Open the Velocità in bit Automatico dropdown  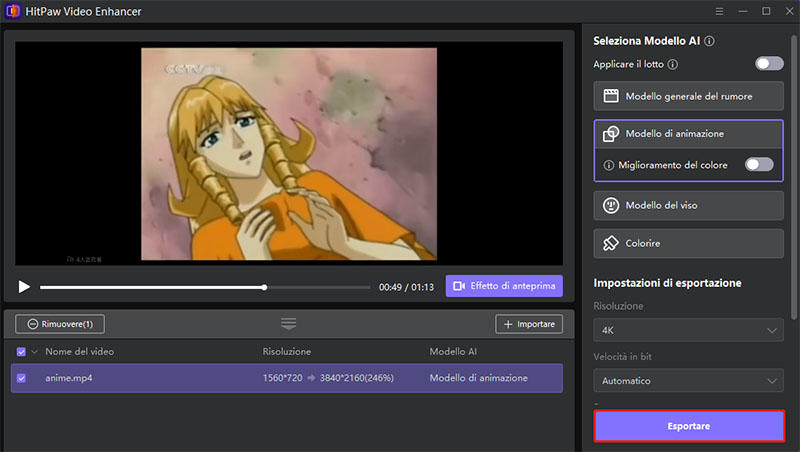(688, 381)
